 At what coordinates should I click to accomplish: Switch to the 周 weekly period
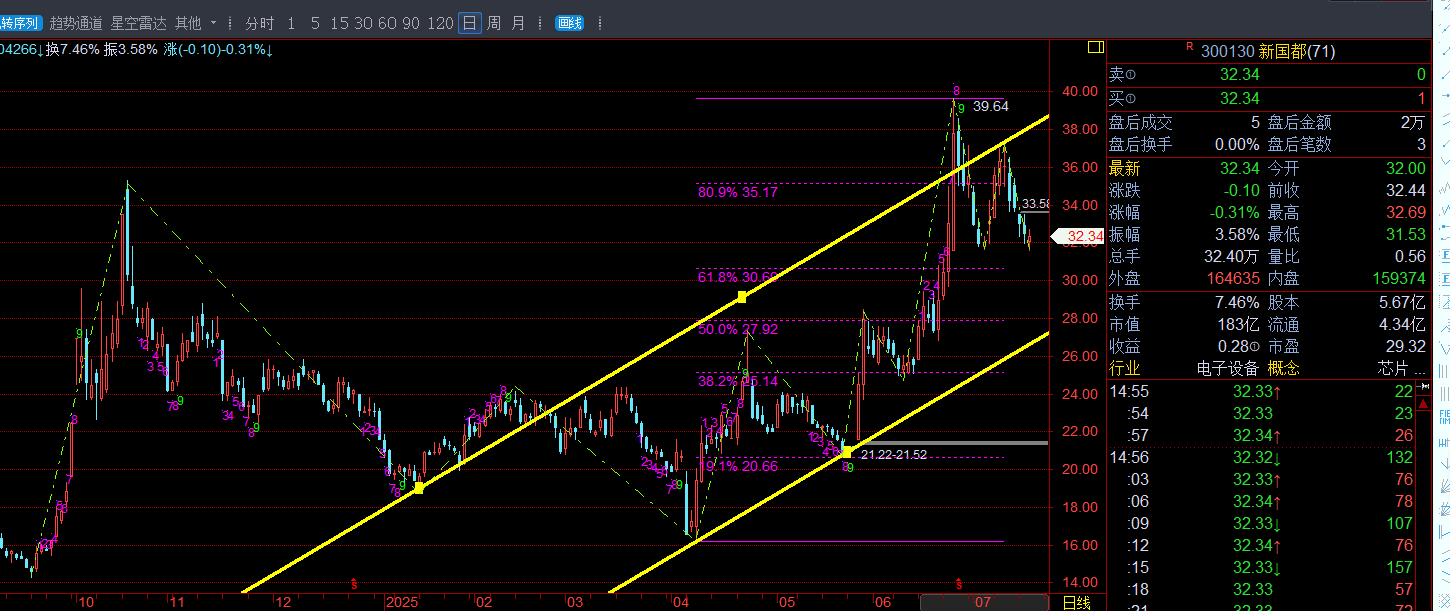point(494,23)
